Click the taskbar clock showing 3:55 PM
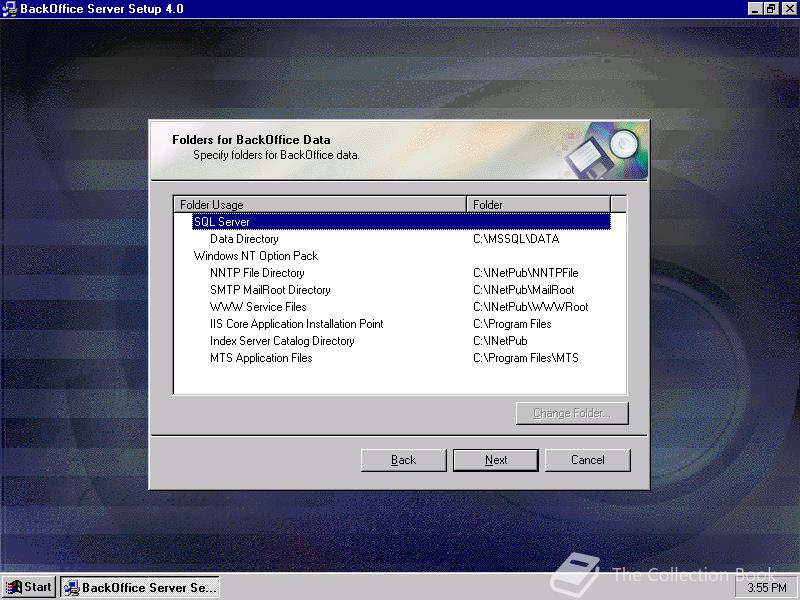The image size is (800, 600). pos(766,588)
